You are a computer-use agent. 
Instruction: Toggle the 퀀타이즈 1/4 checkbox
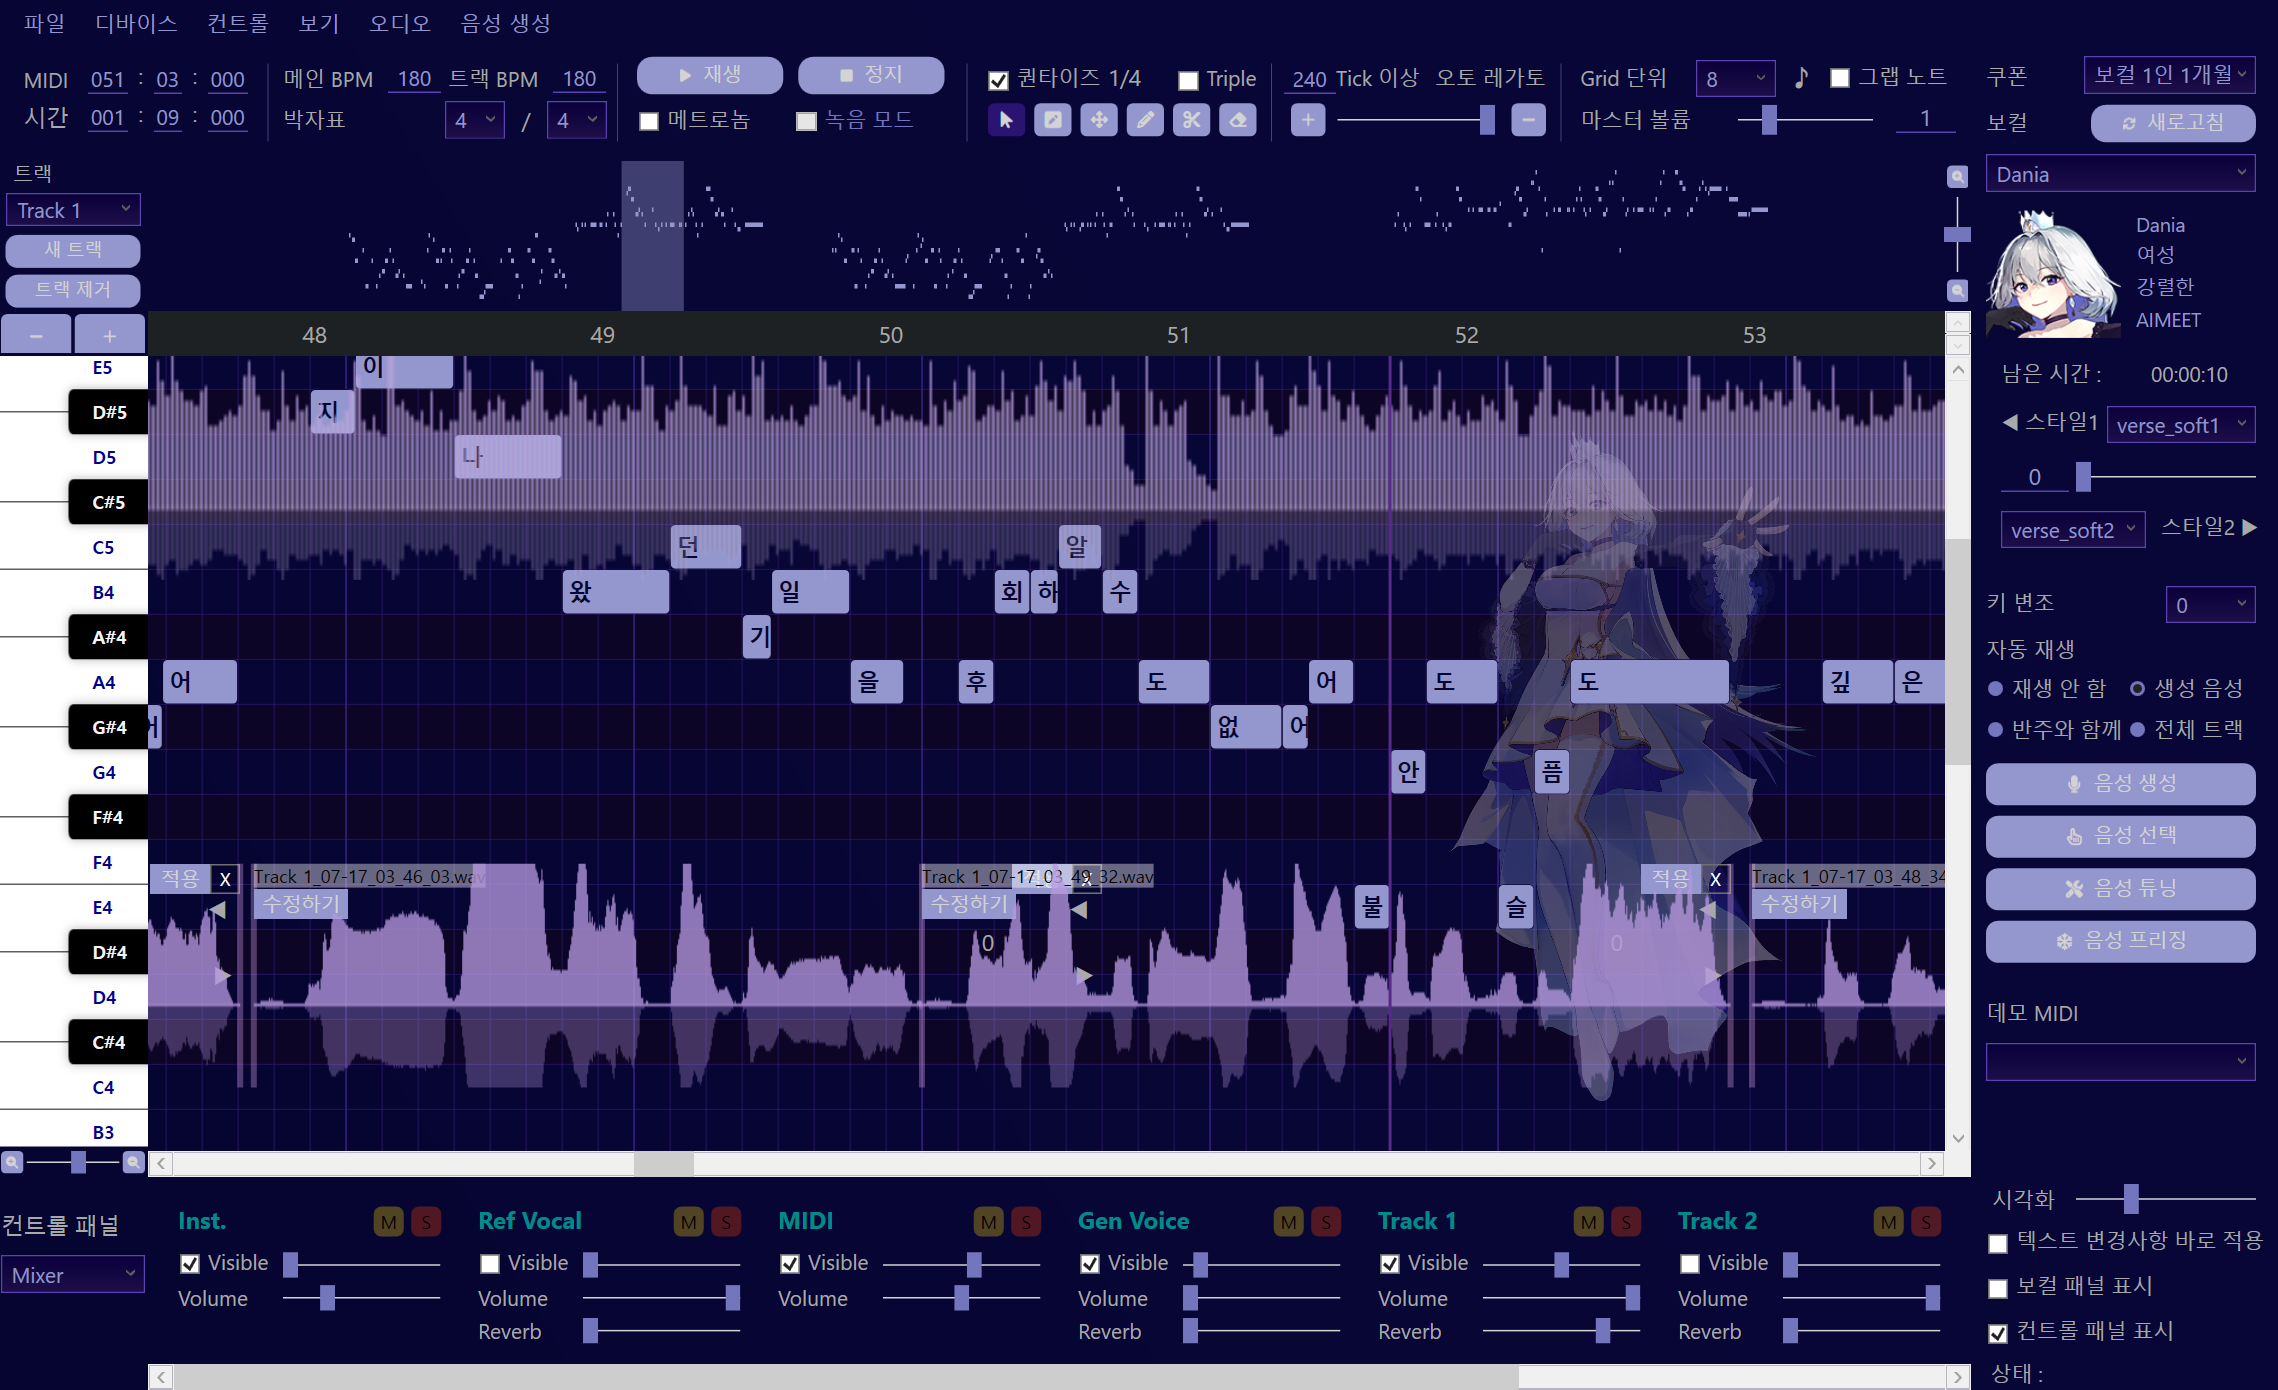tap(998, 80)
